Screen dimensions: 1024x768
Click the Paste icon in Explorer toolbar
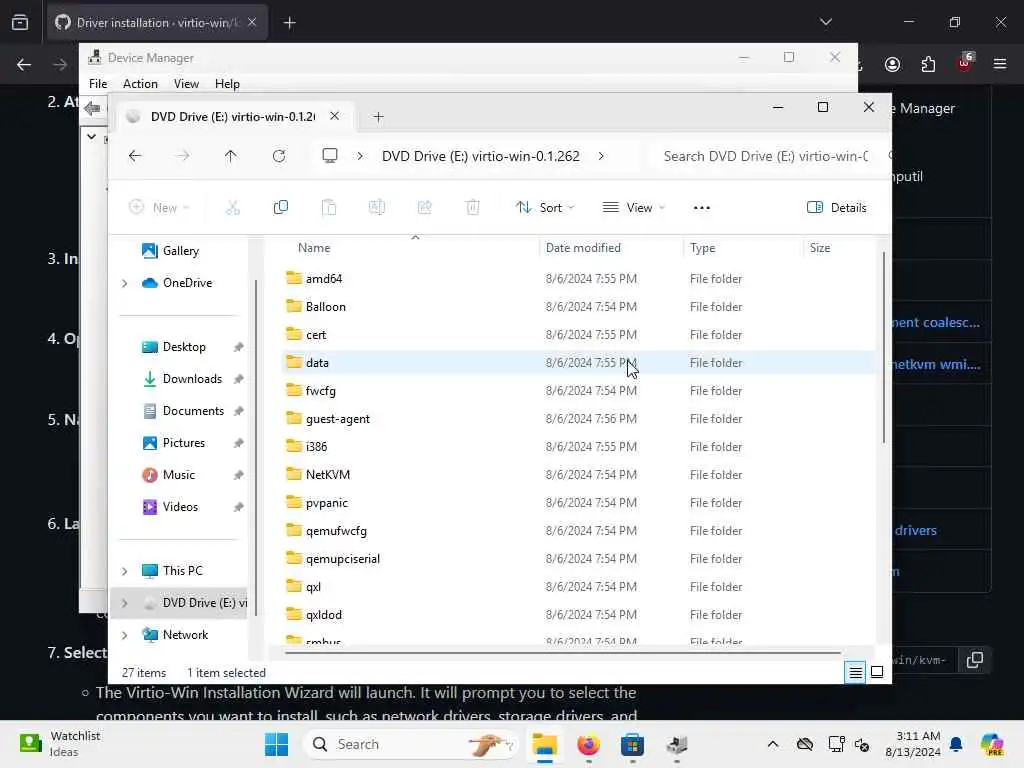point(328,208)
